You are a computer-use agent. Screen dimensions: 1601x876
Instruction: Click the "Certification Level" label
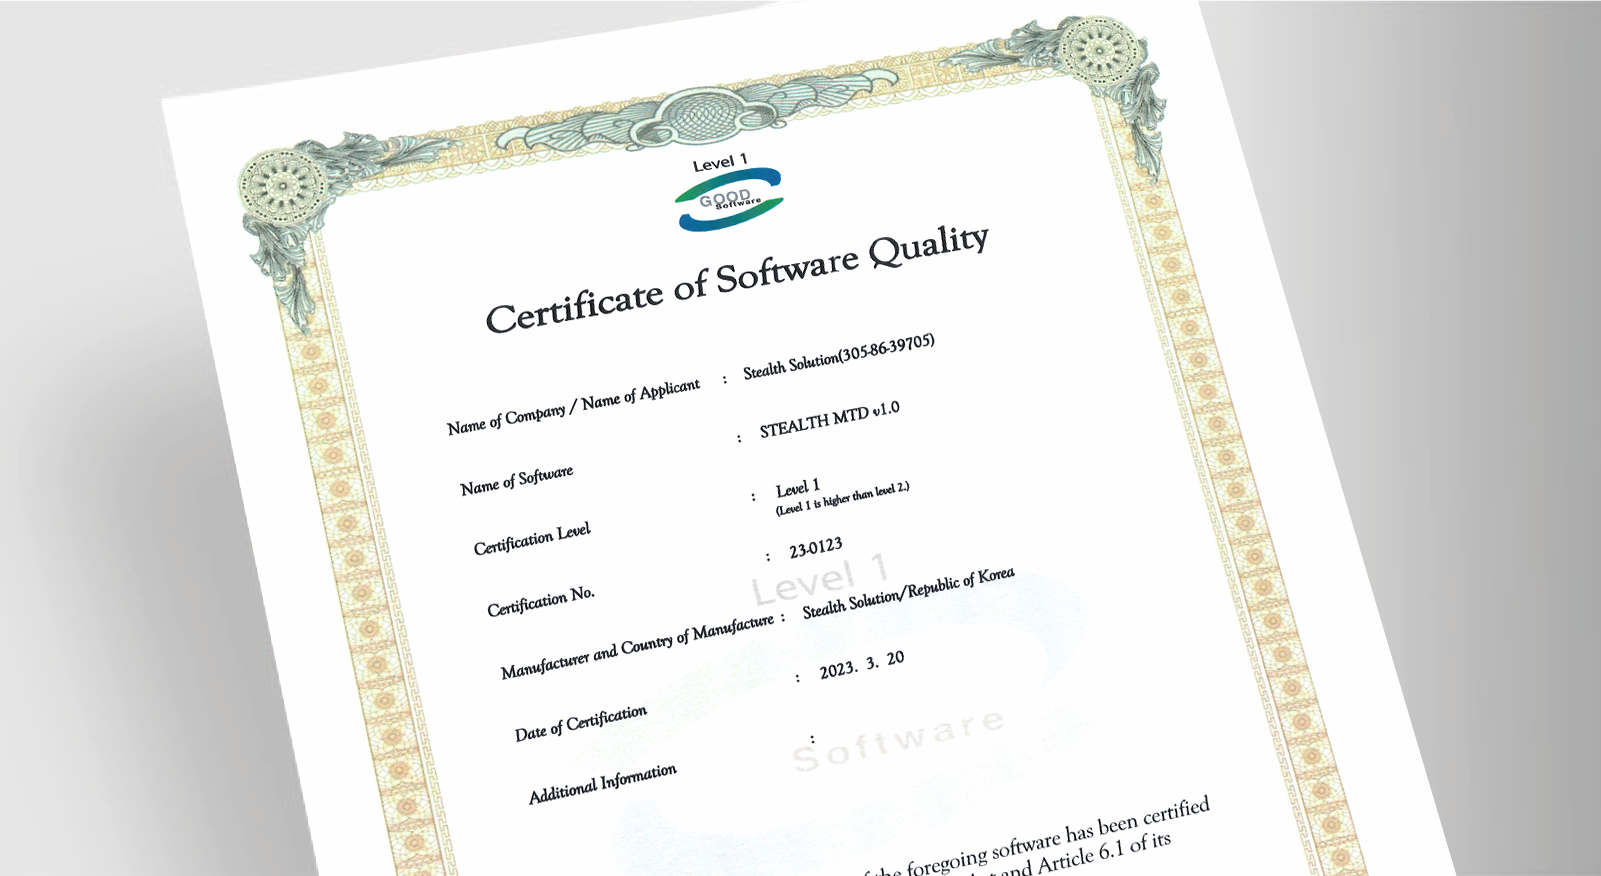click(x=532, y=539)
